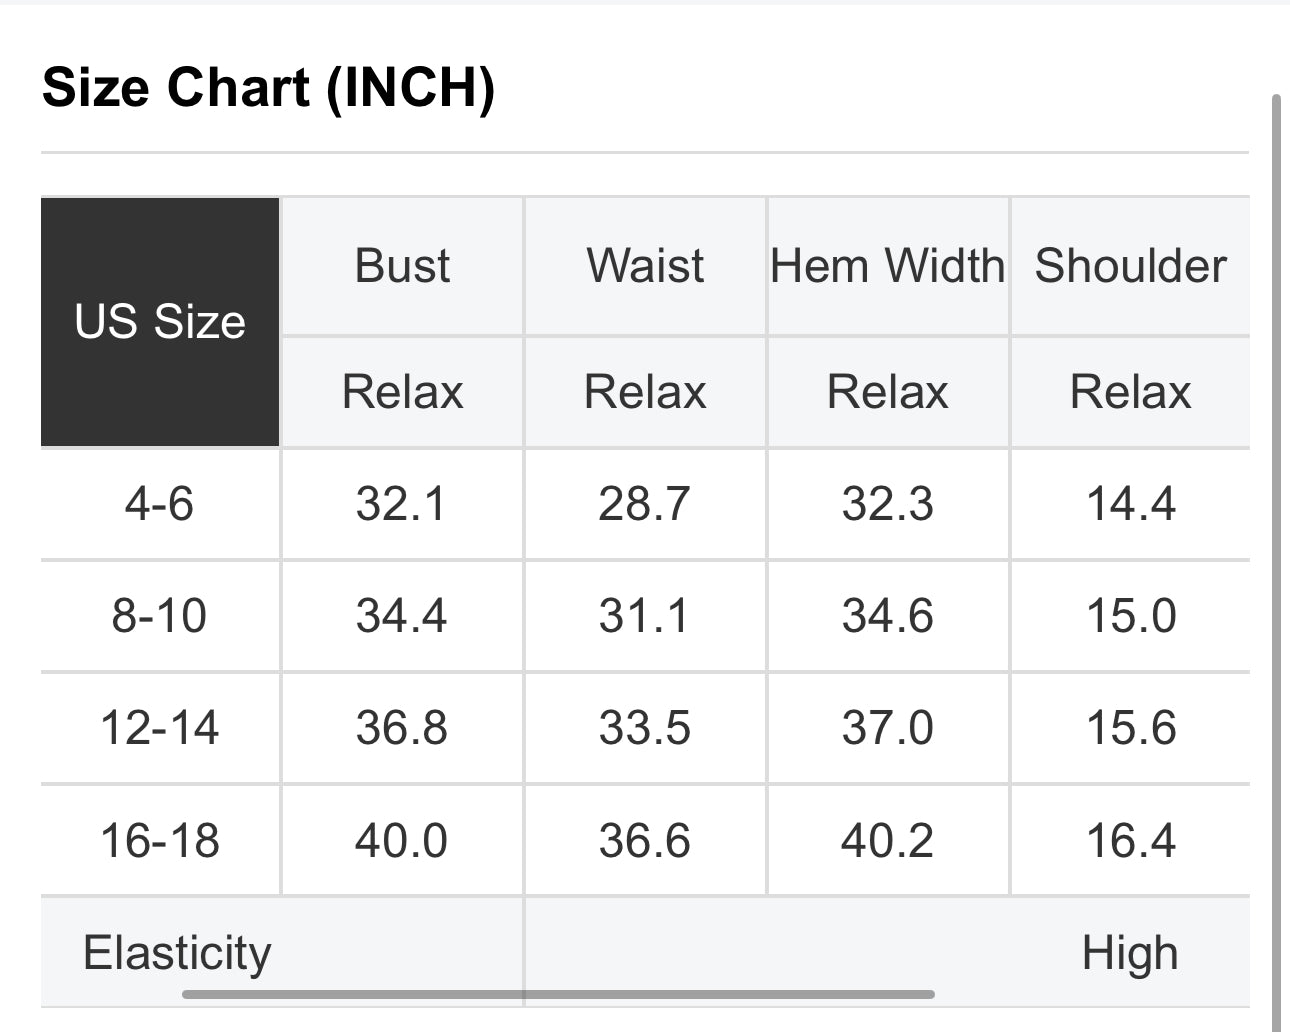Click the Relax subheader under Waist
This screenshot has height=1032, width=1290.
pyautogui.click(x=645, y=391)
